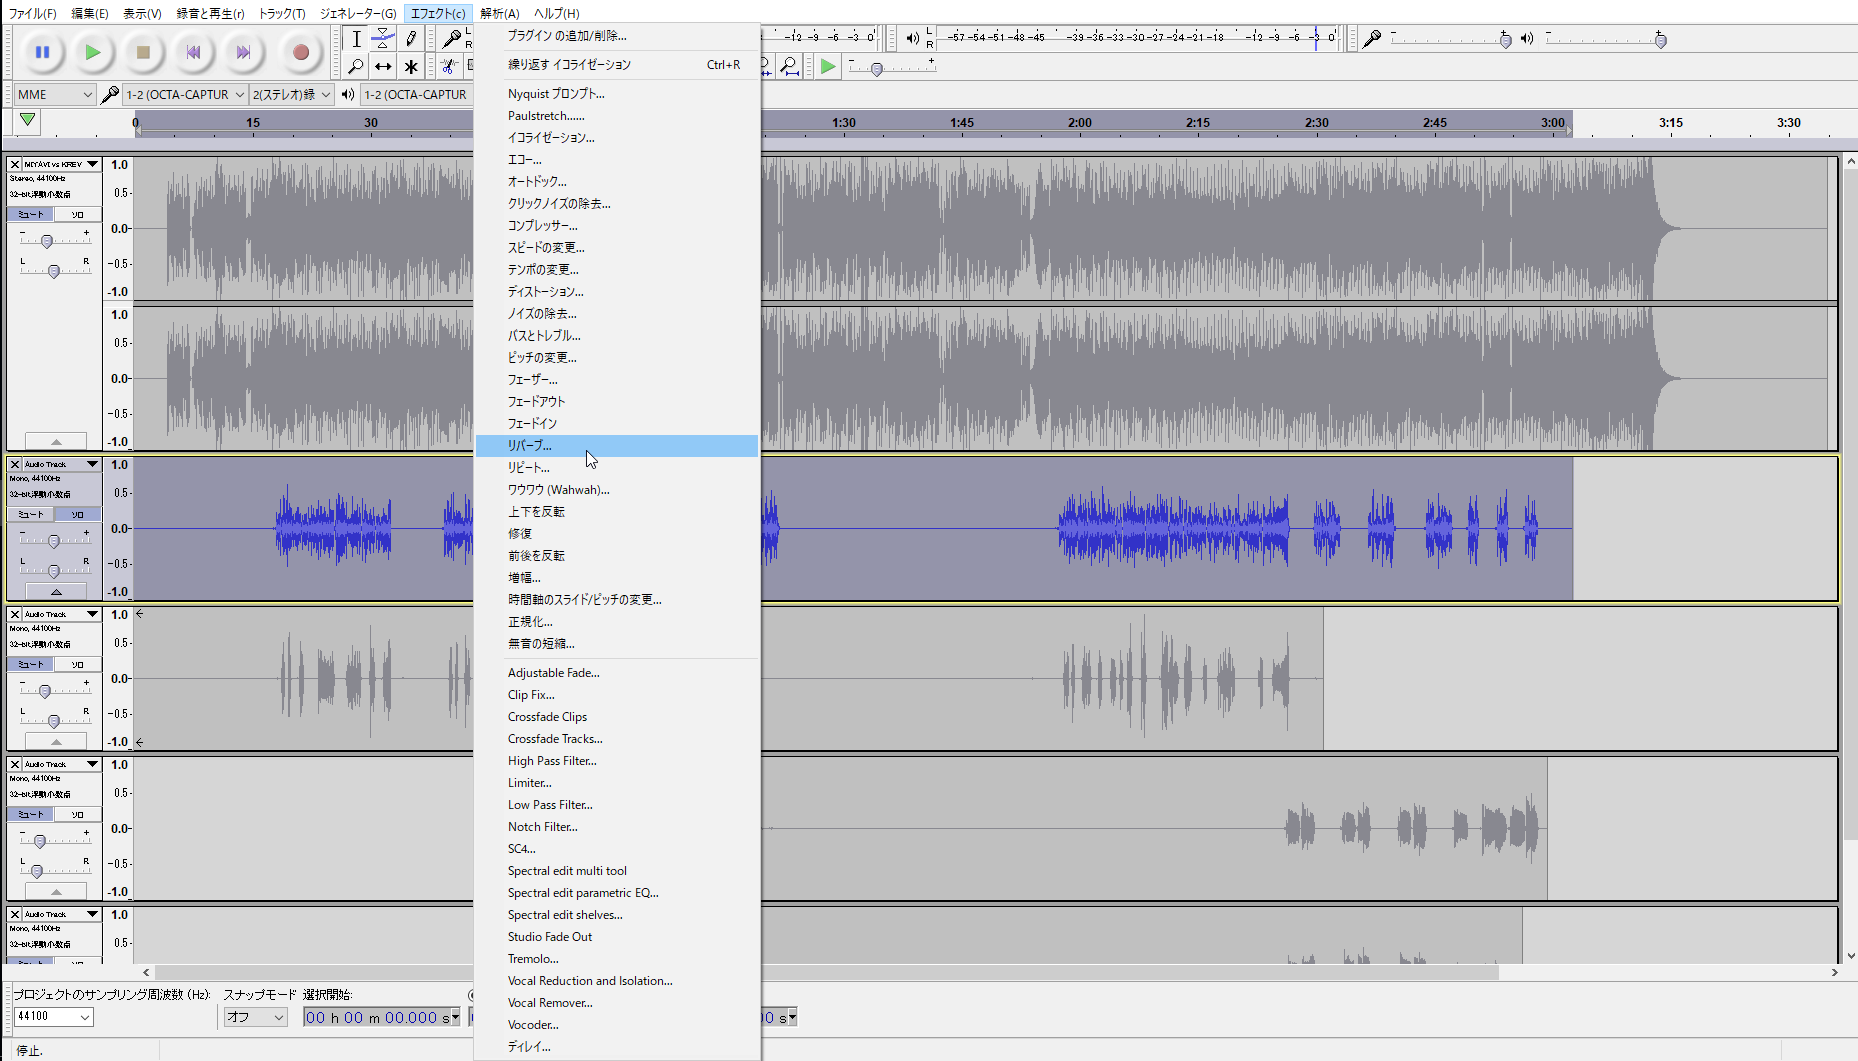The image size is (1858, 1061).
Task: Select リバーブ... from the effect menu
Action: pyautogui.click(x=529, y=445)
